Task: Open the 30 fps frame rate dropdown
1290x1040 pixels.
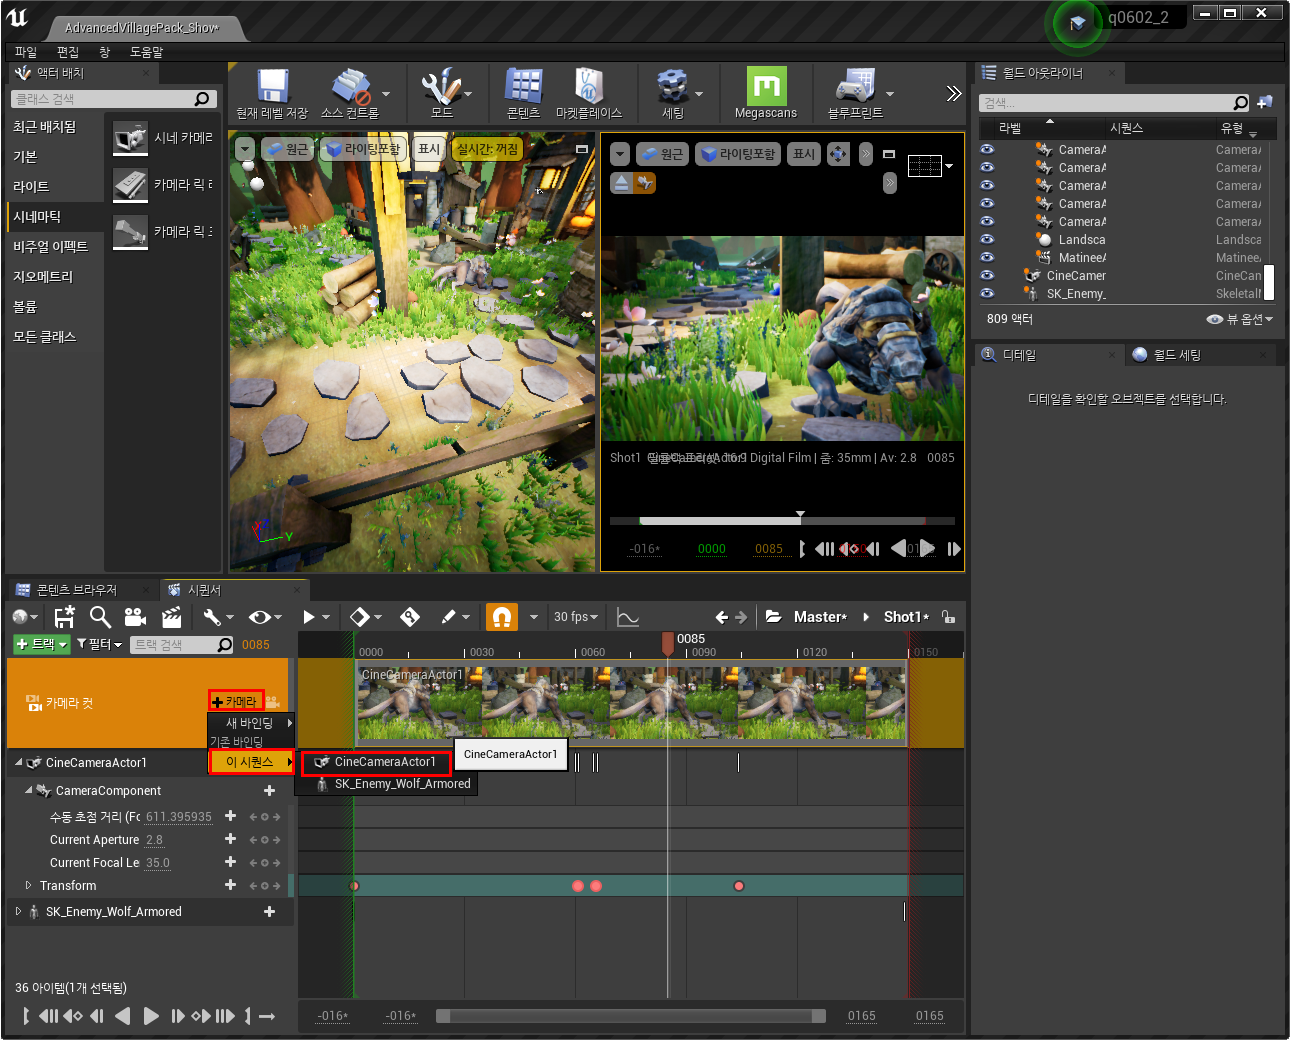Action: point(576,617)
